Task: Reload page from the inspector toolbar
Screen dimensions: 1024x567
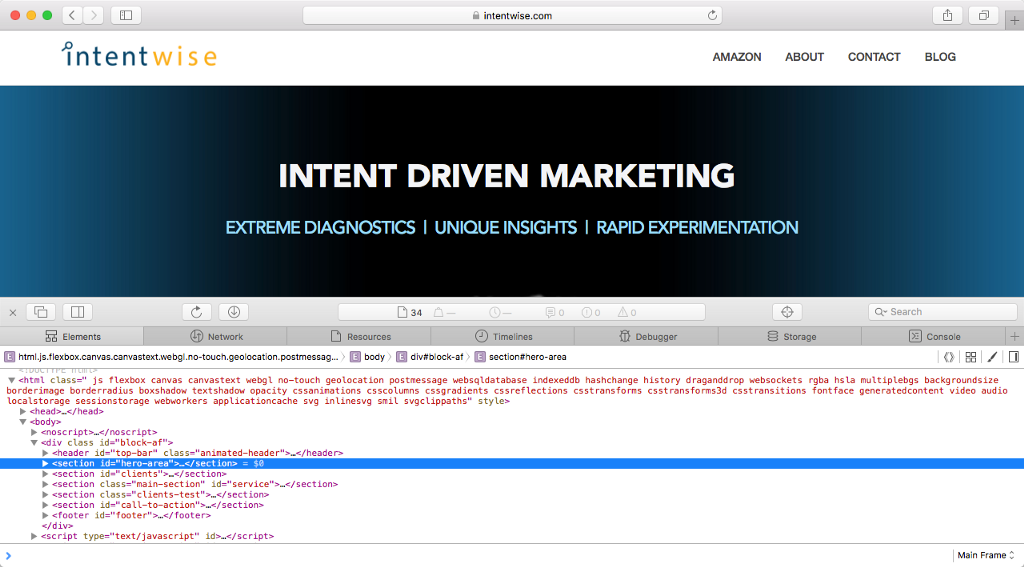Action: 197,312
